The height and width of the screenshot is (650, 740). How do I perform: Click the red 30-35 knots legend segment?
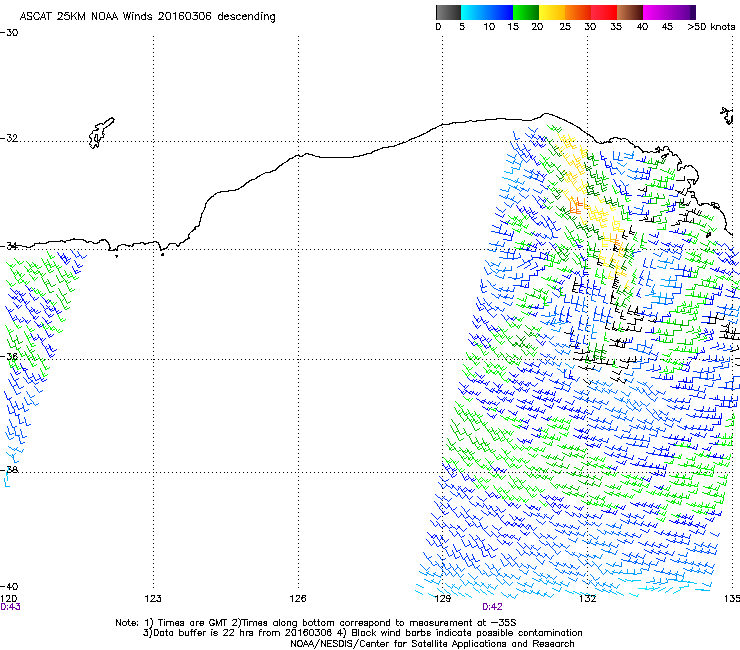[x=604, y=12]
